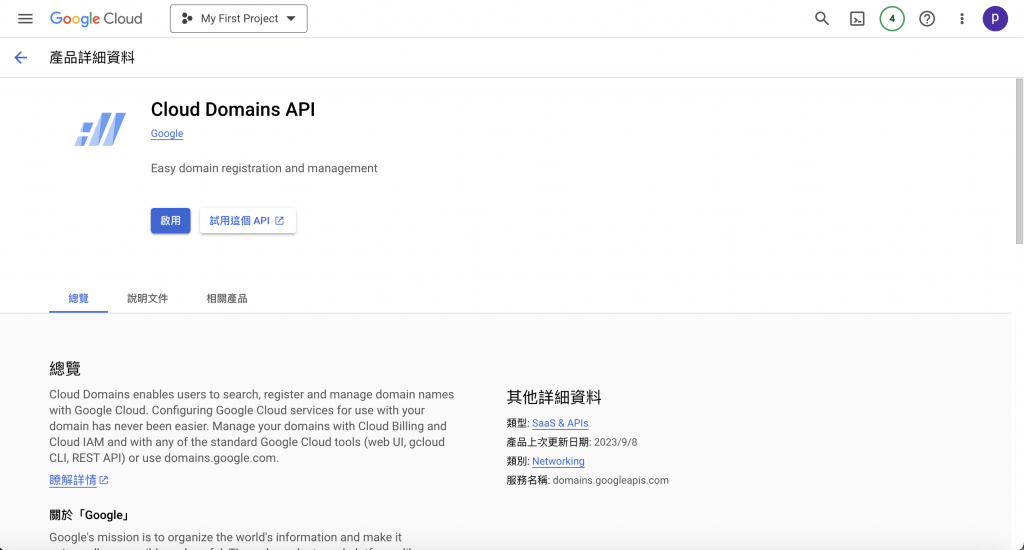
Task: Open the My First Project selector dropdown
Action: pyautogui.click(x=238, y=18)
